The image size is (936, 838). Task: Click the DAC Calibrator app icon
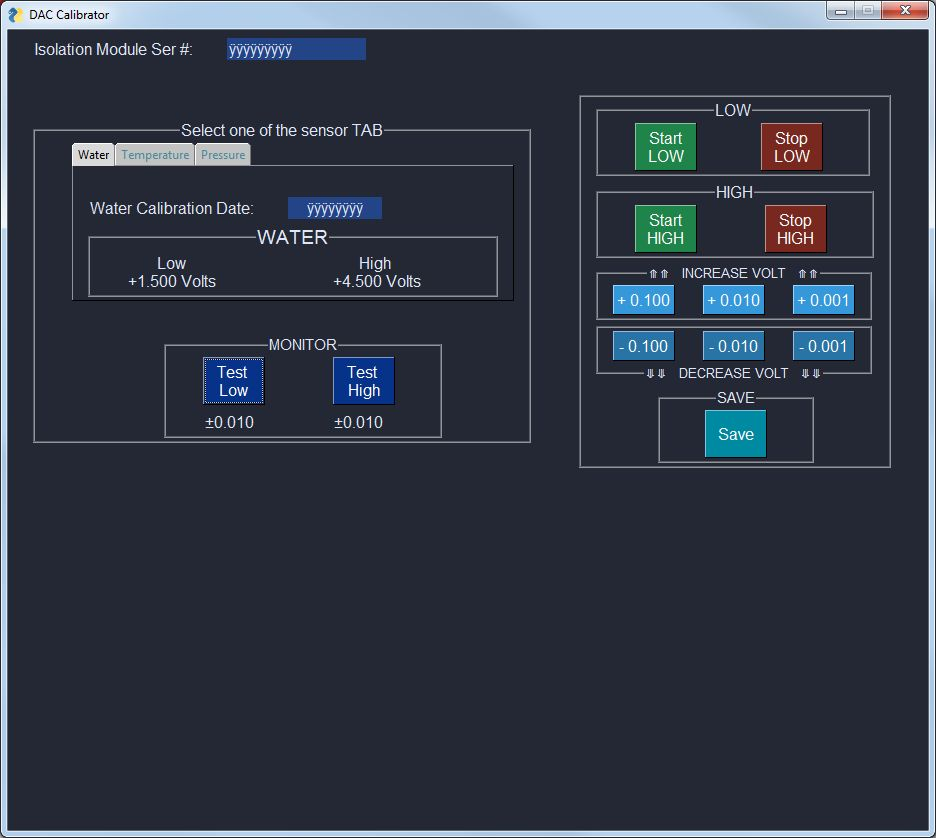[15, 15]
